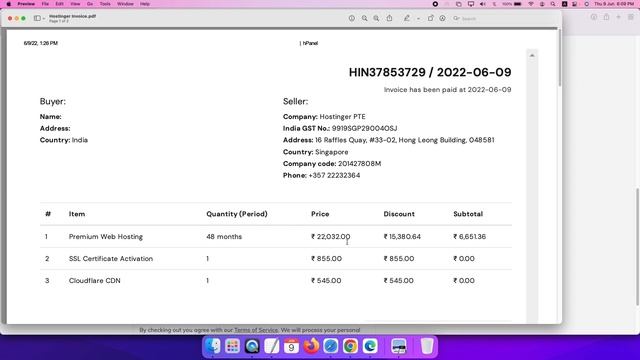The width and height of the screenshot is (640, 360).
Task: Open the Window menu
Action: (x=125, y=4)
